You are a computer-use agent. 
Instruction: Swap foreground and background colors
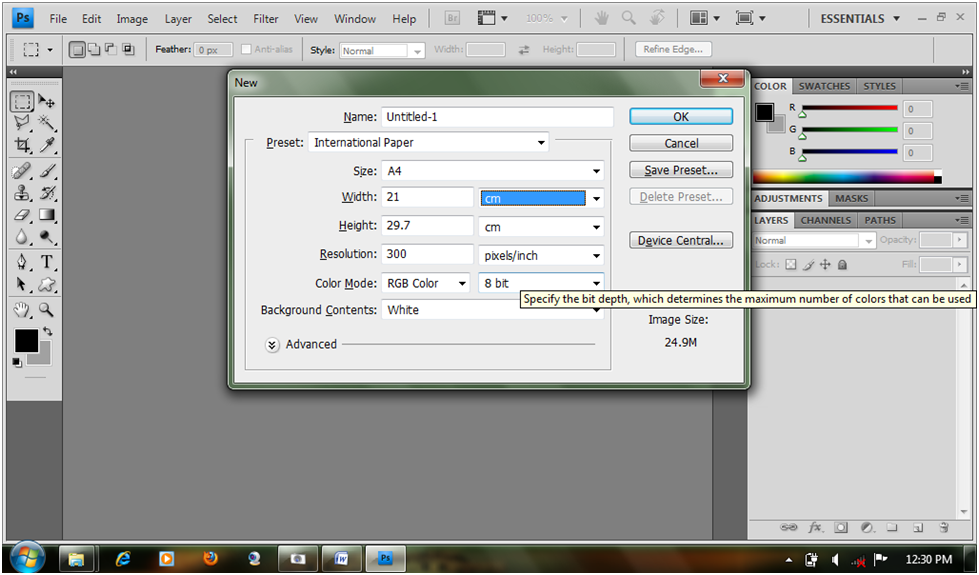coord(47,332)
